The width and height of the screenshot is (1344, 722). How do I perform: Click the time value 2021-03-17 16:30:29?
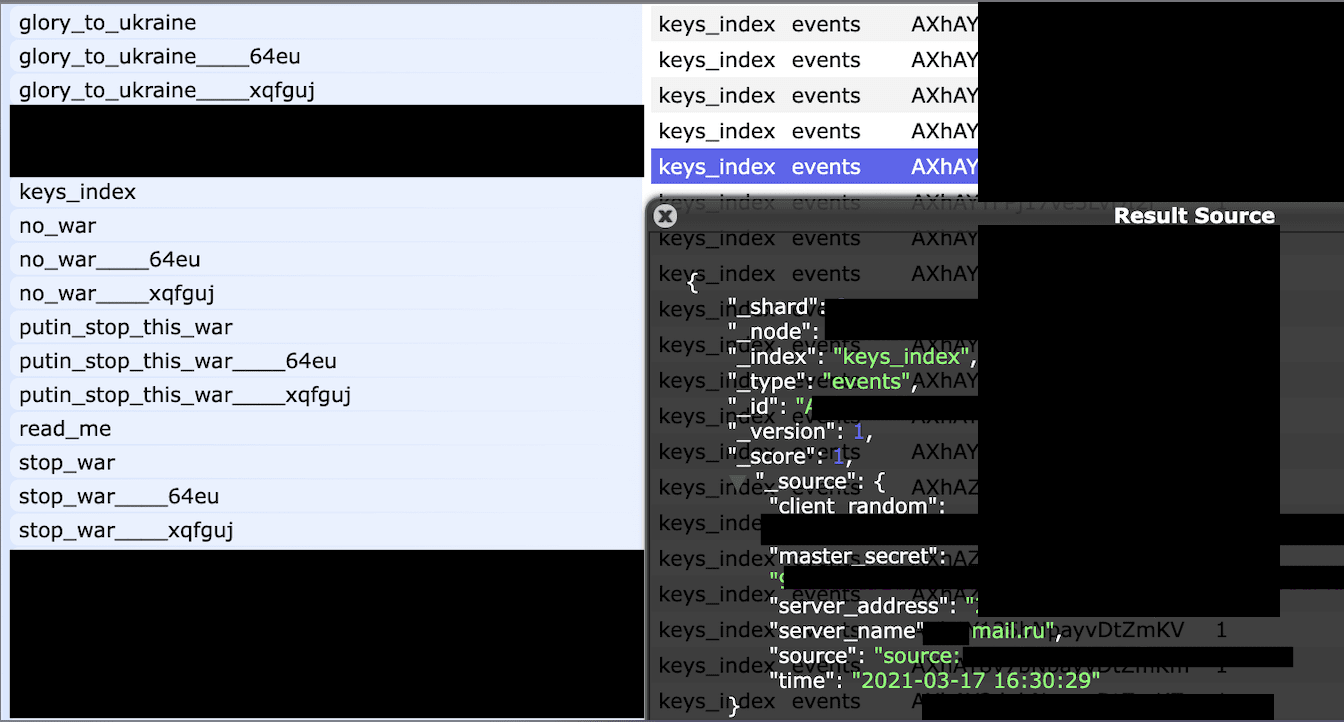976,681
